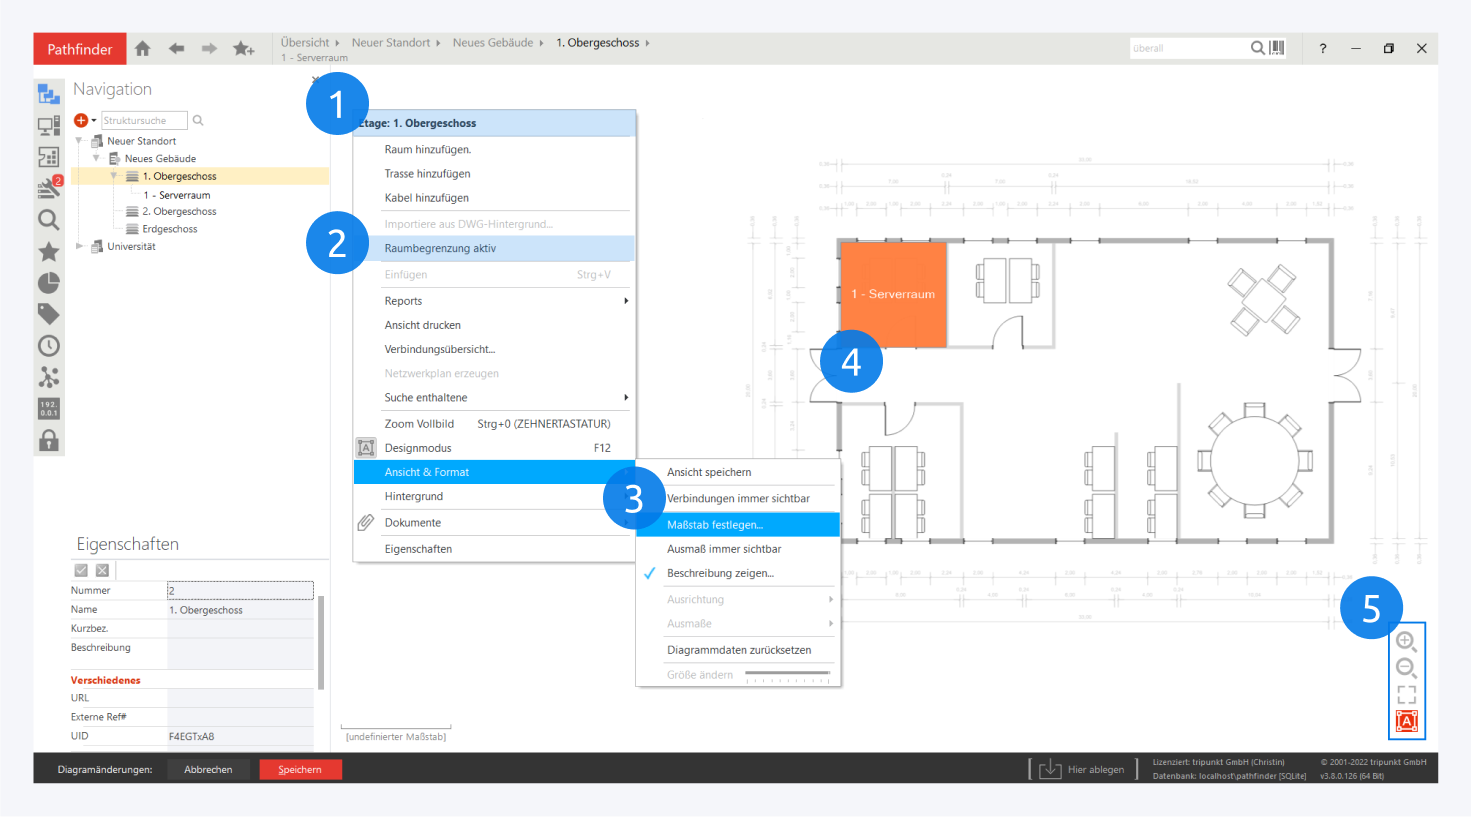Click the home icon in the toolbar
The image size is (1471, 817).
click(x=143, y=49)
